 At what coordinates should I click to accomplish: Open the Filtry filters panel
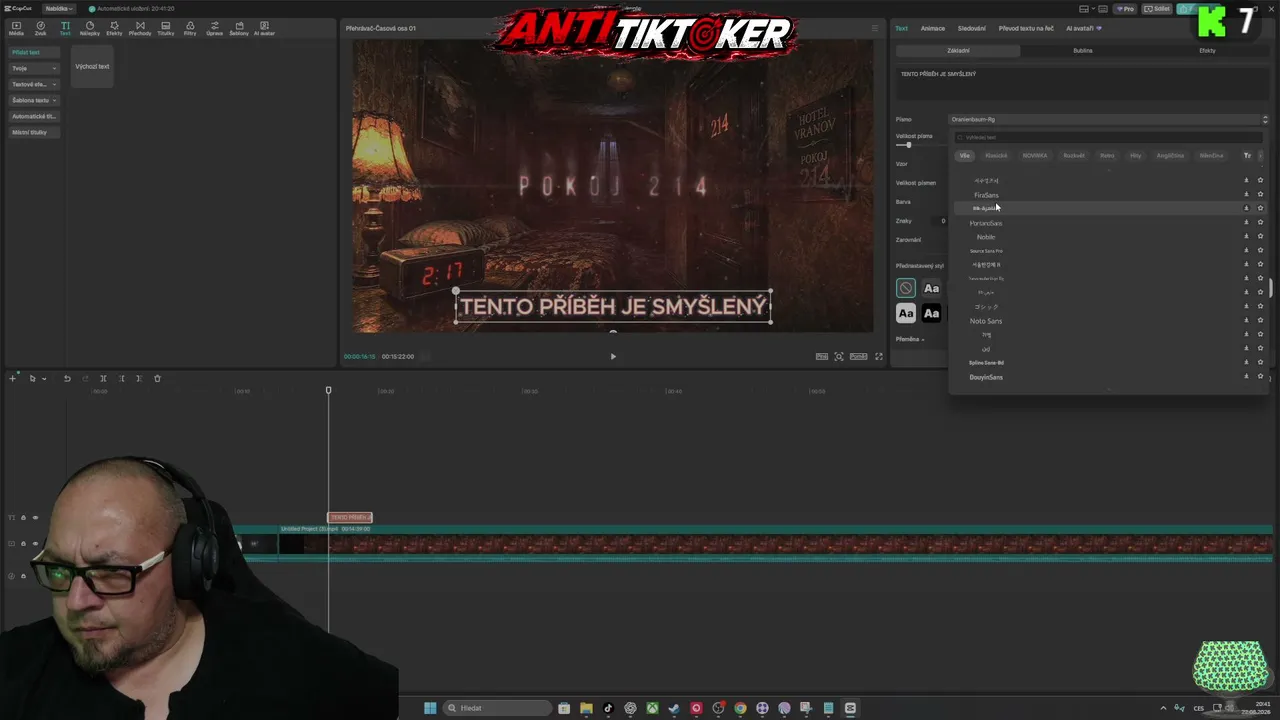pos(190,28)
